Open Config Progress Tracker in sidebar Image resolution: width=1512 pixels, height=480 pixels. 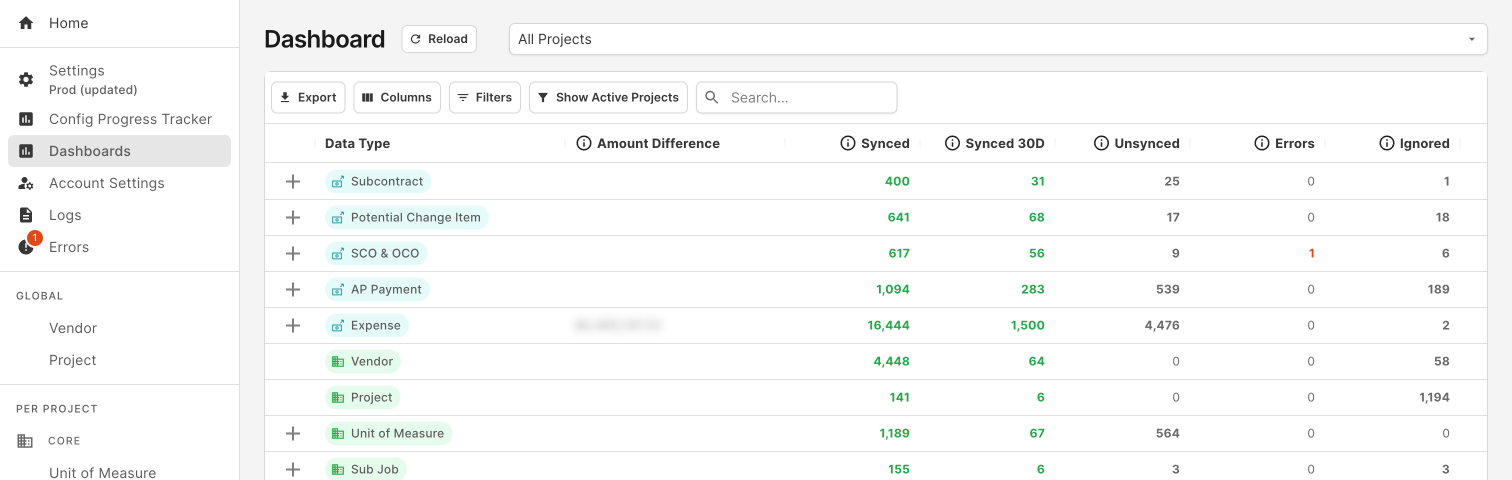[130, 119]
